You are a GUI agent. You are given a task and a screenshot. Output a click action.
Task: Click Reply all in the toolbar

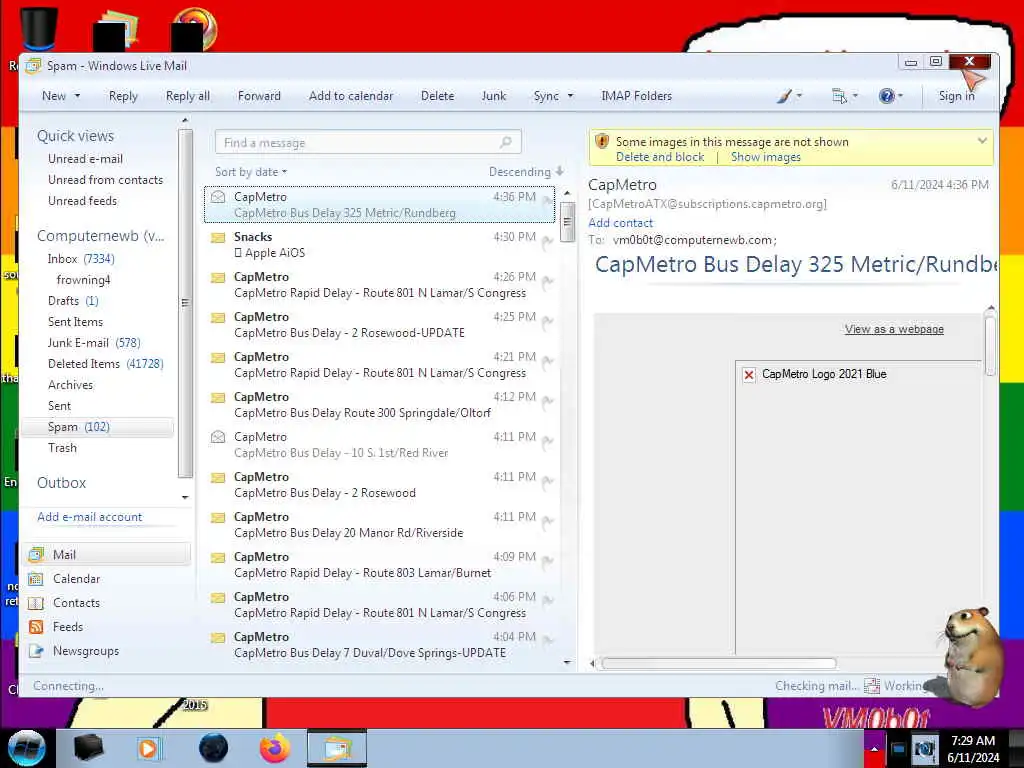tap(187, 96)
